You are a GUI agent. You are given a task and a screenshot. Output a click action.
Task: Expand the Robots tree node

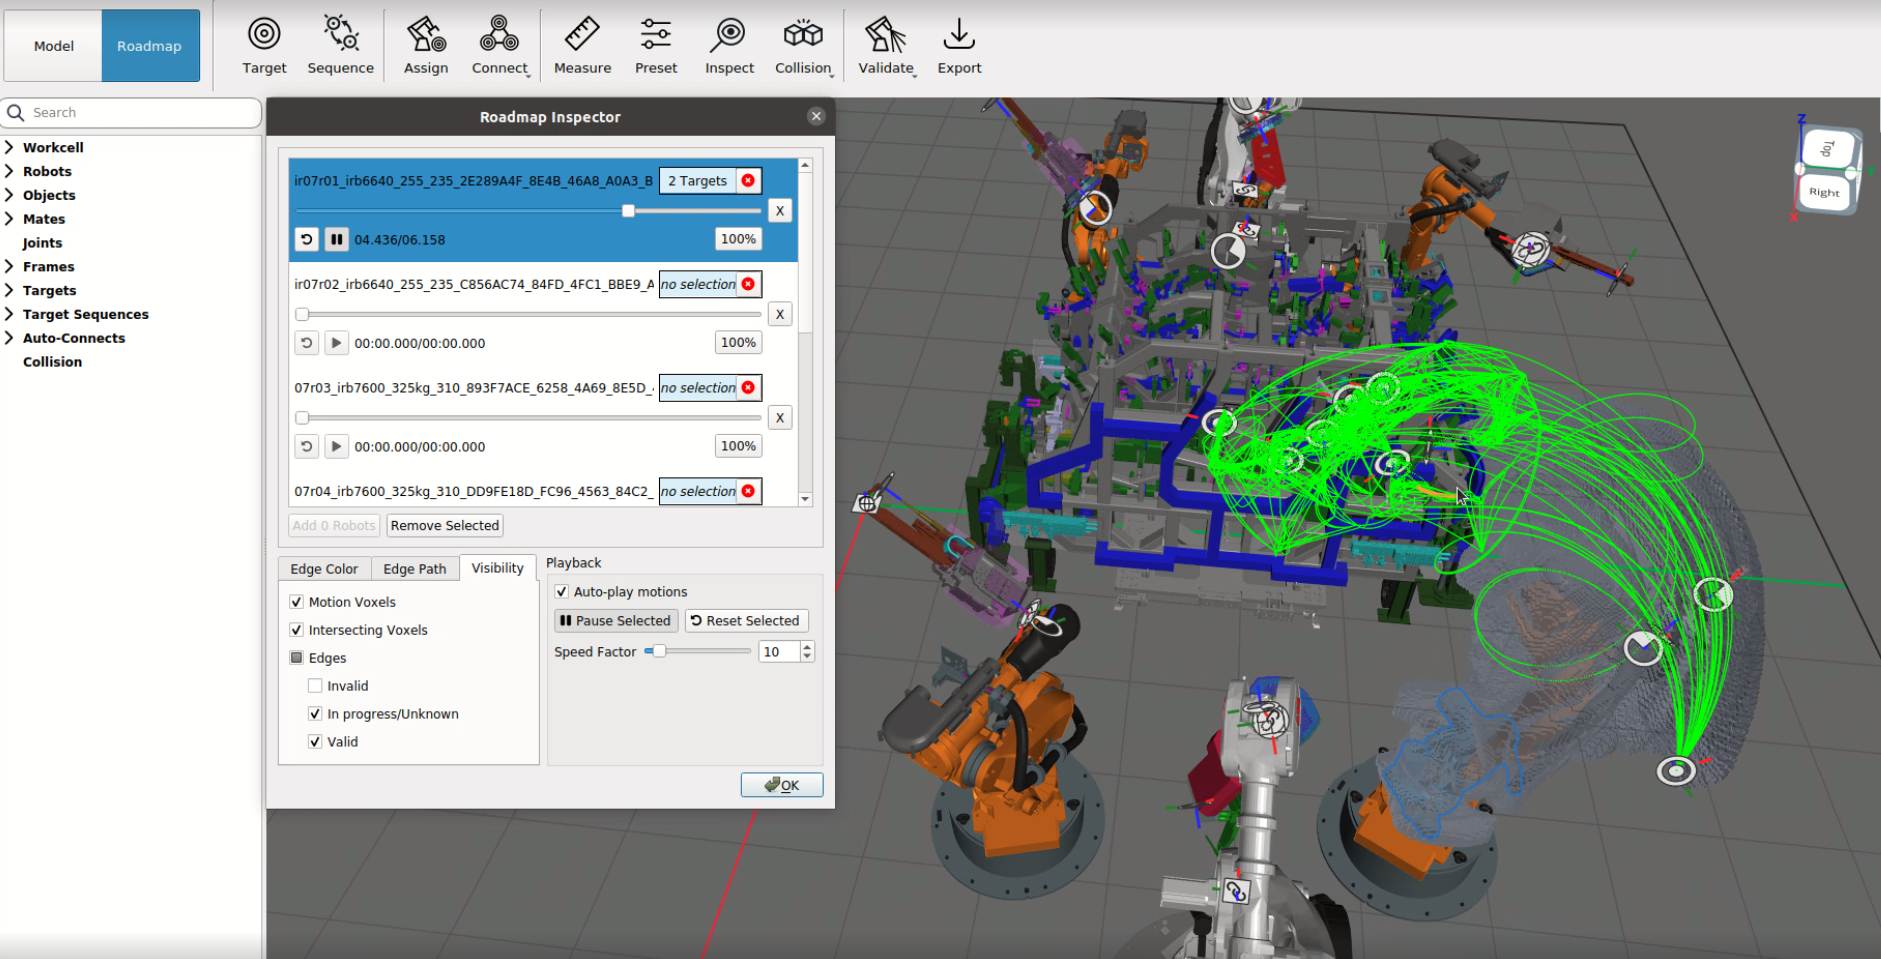9,171
